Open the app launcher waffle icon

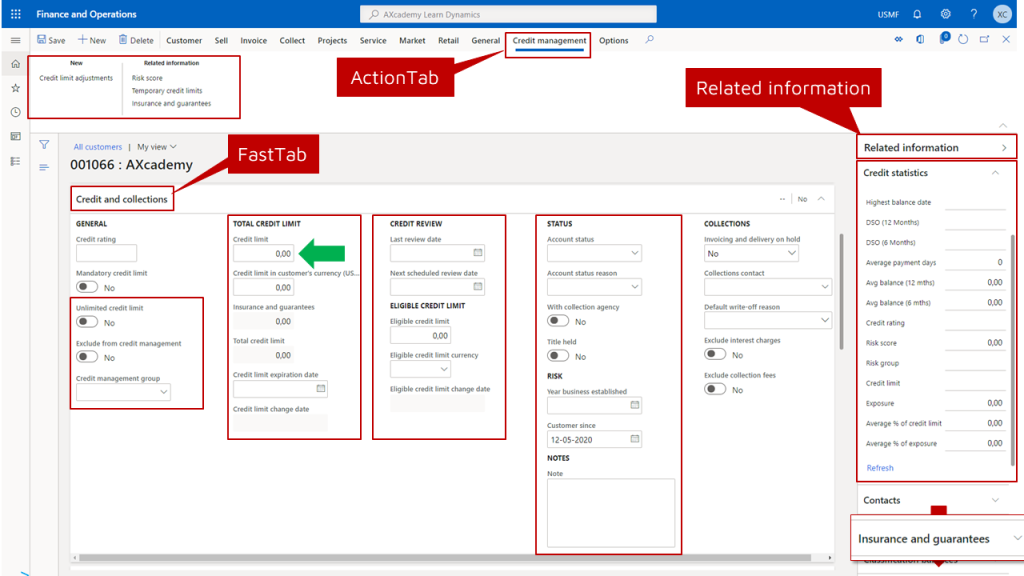point(16,14)
